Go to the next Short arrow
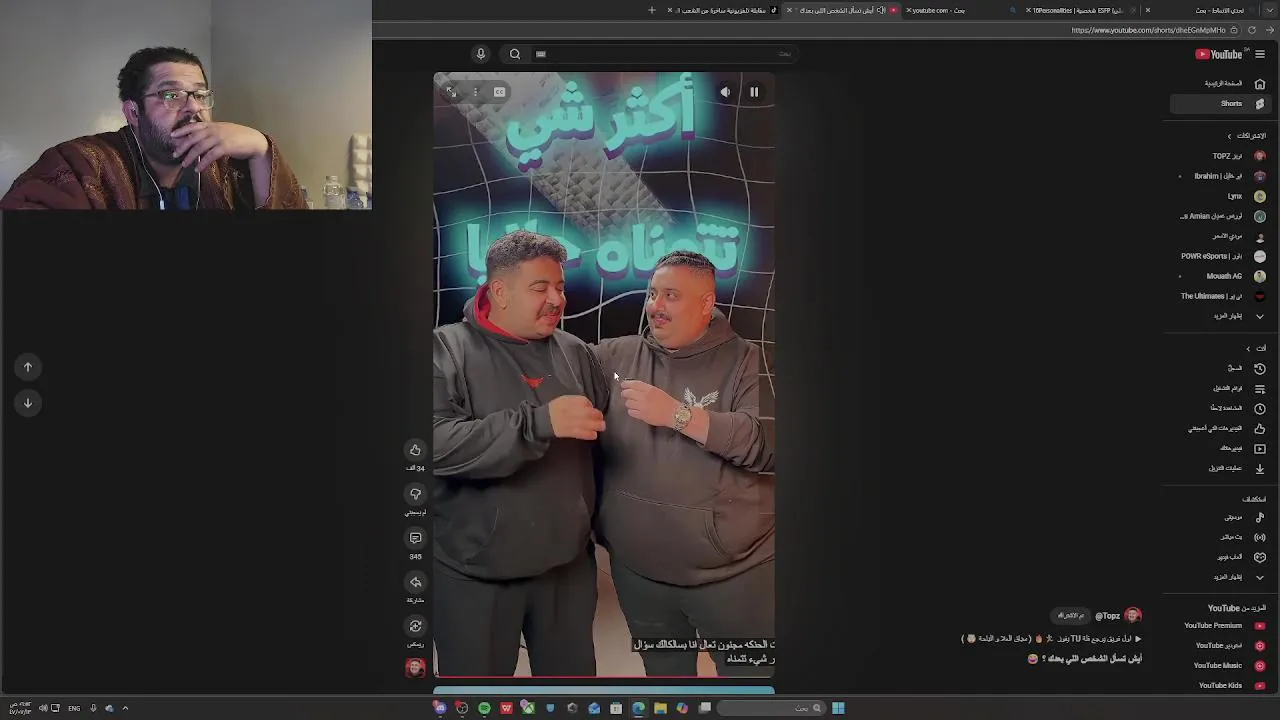The height and width of the screenshot is (720, 1280). coord(28,403)
